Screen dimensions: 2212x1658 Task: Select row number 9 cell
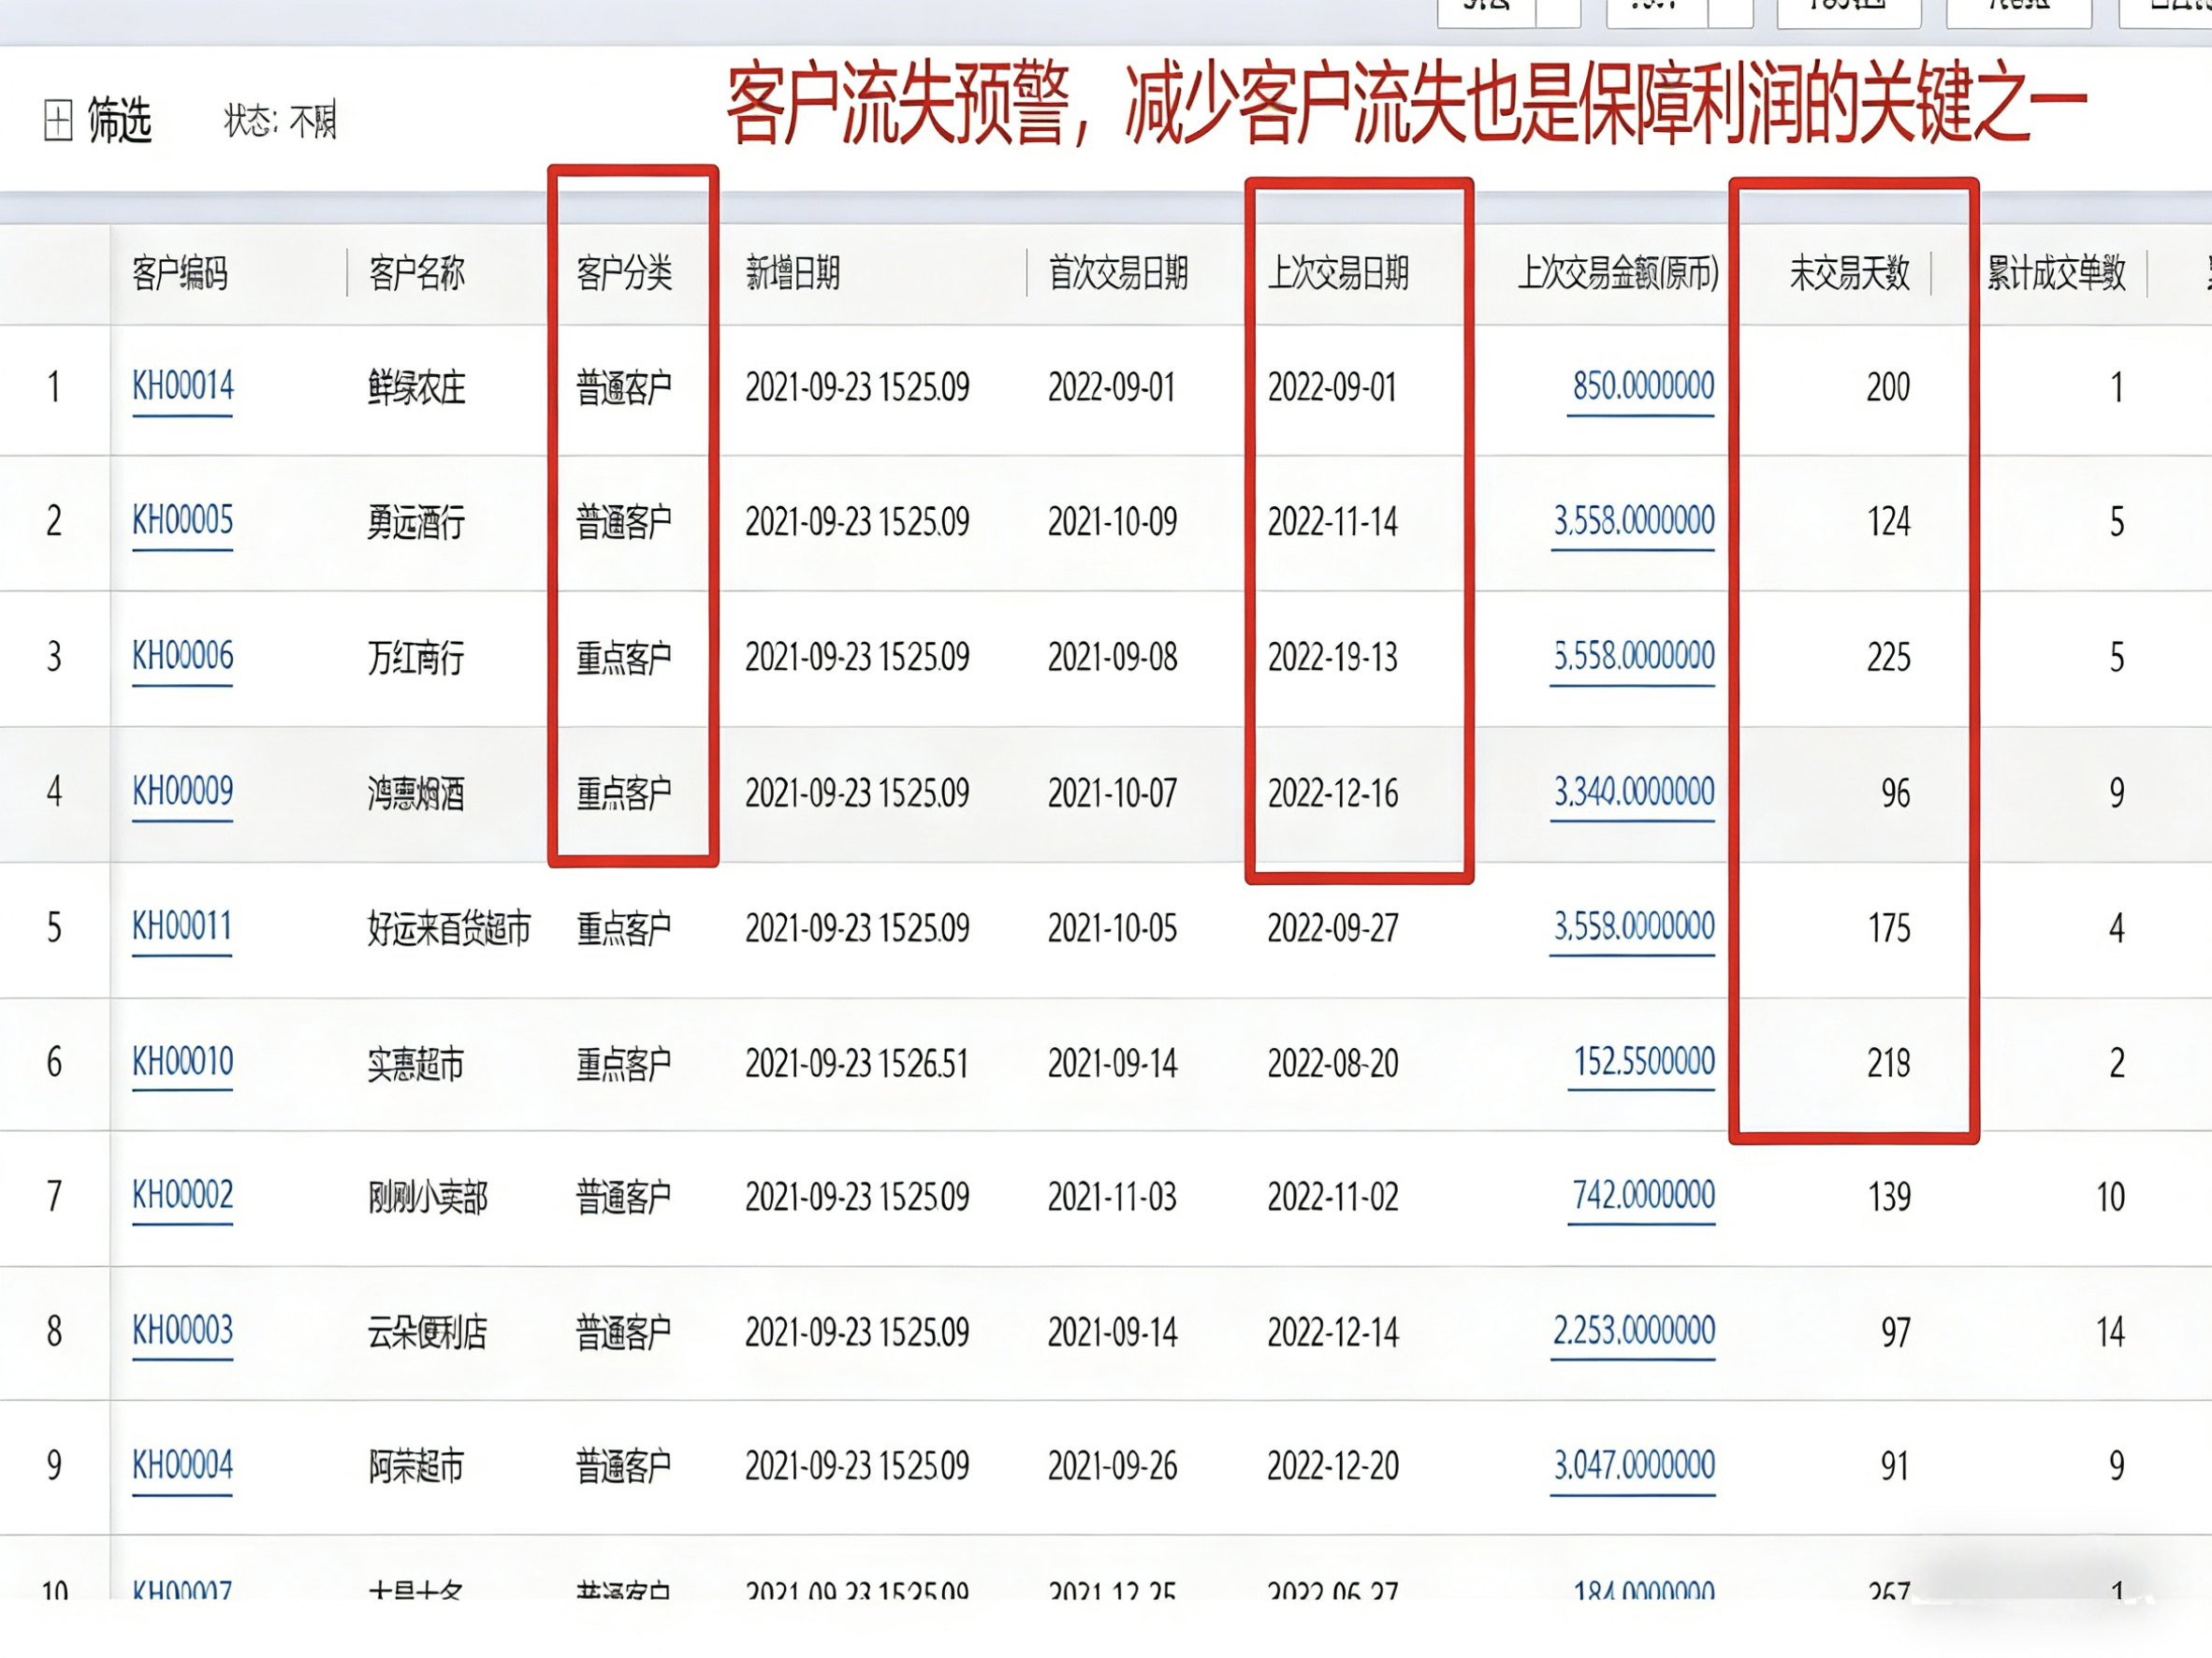(x=54, y=1466)
